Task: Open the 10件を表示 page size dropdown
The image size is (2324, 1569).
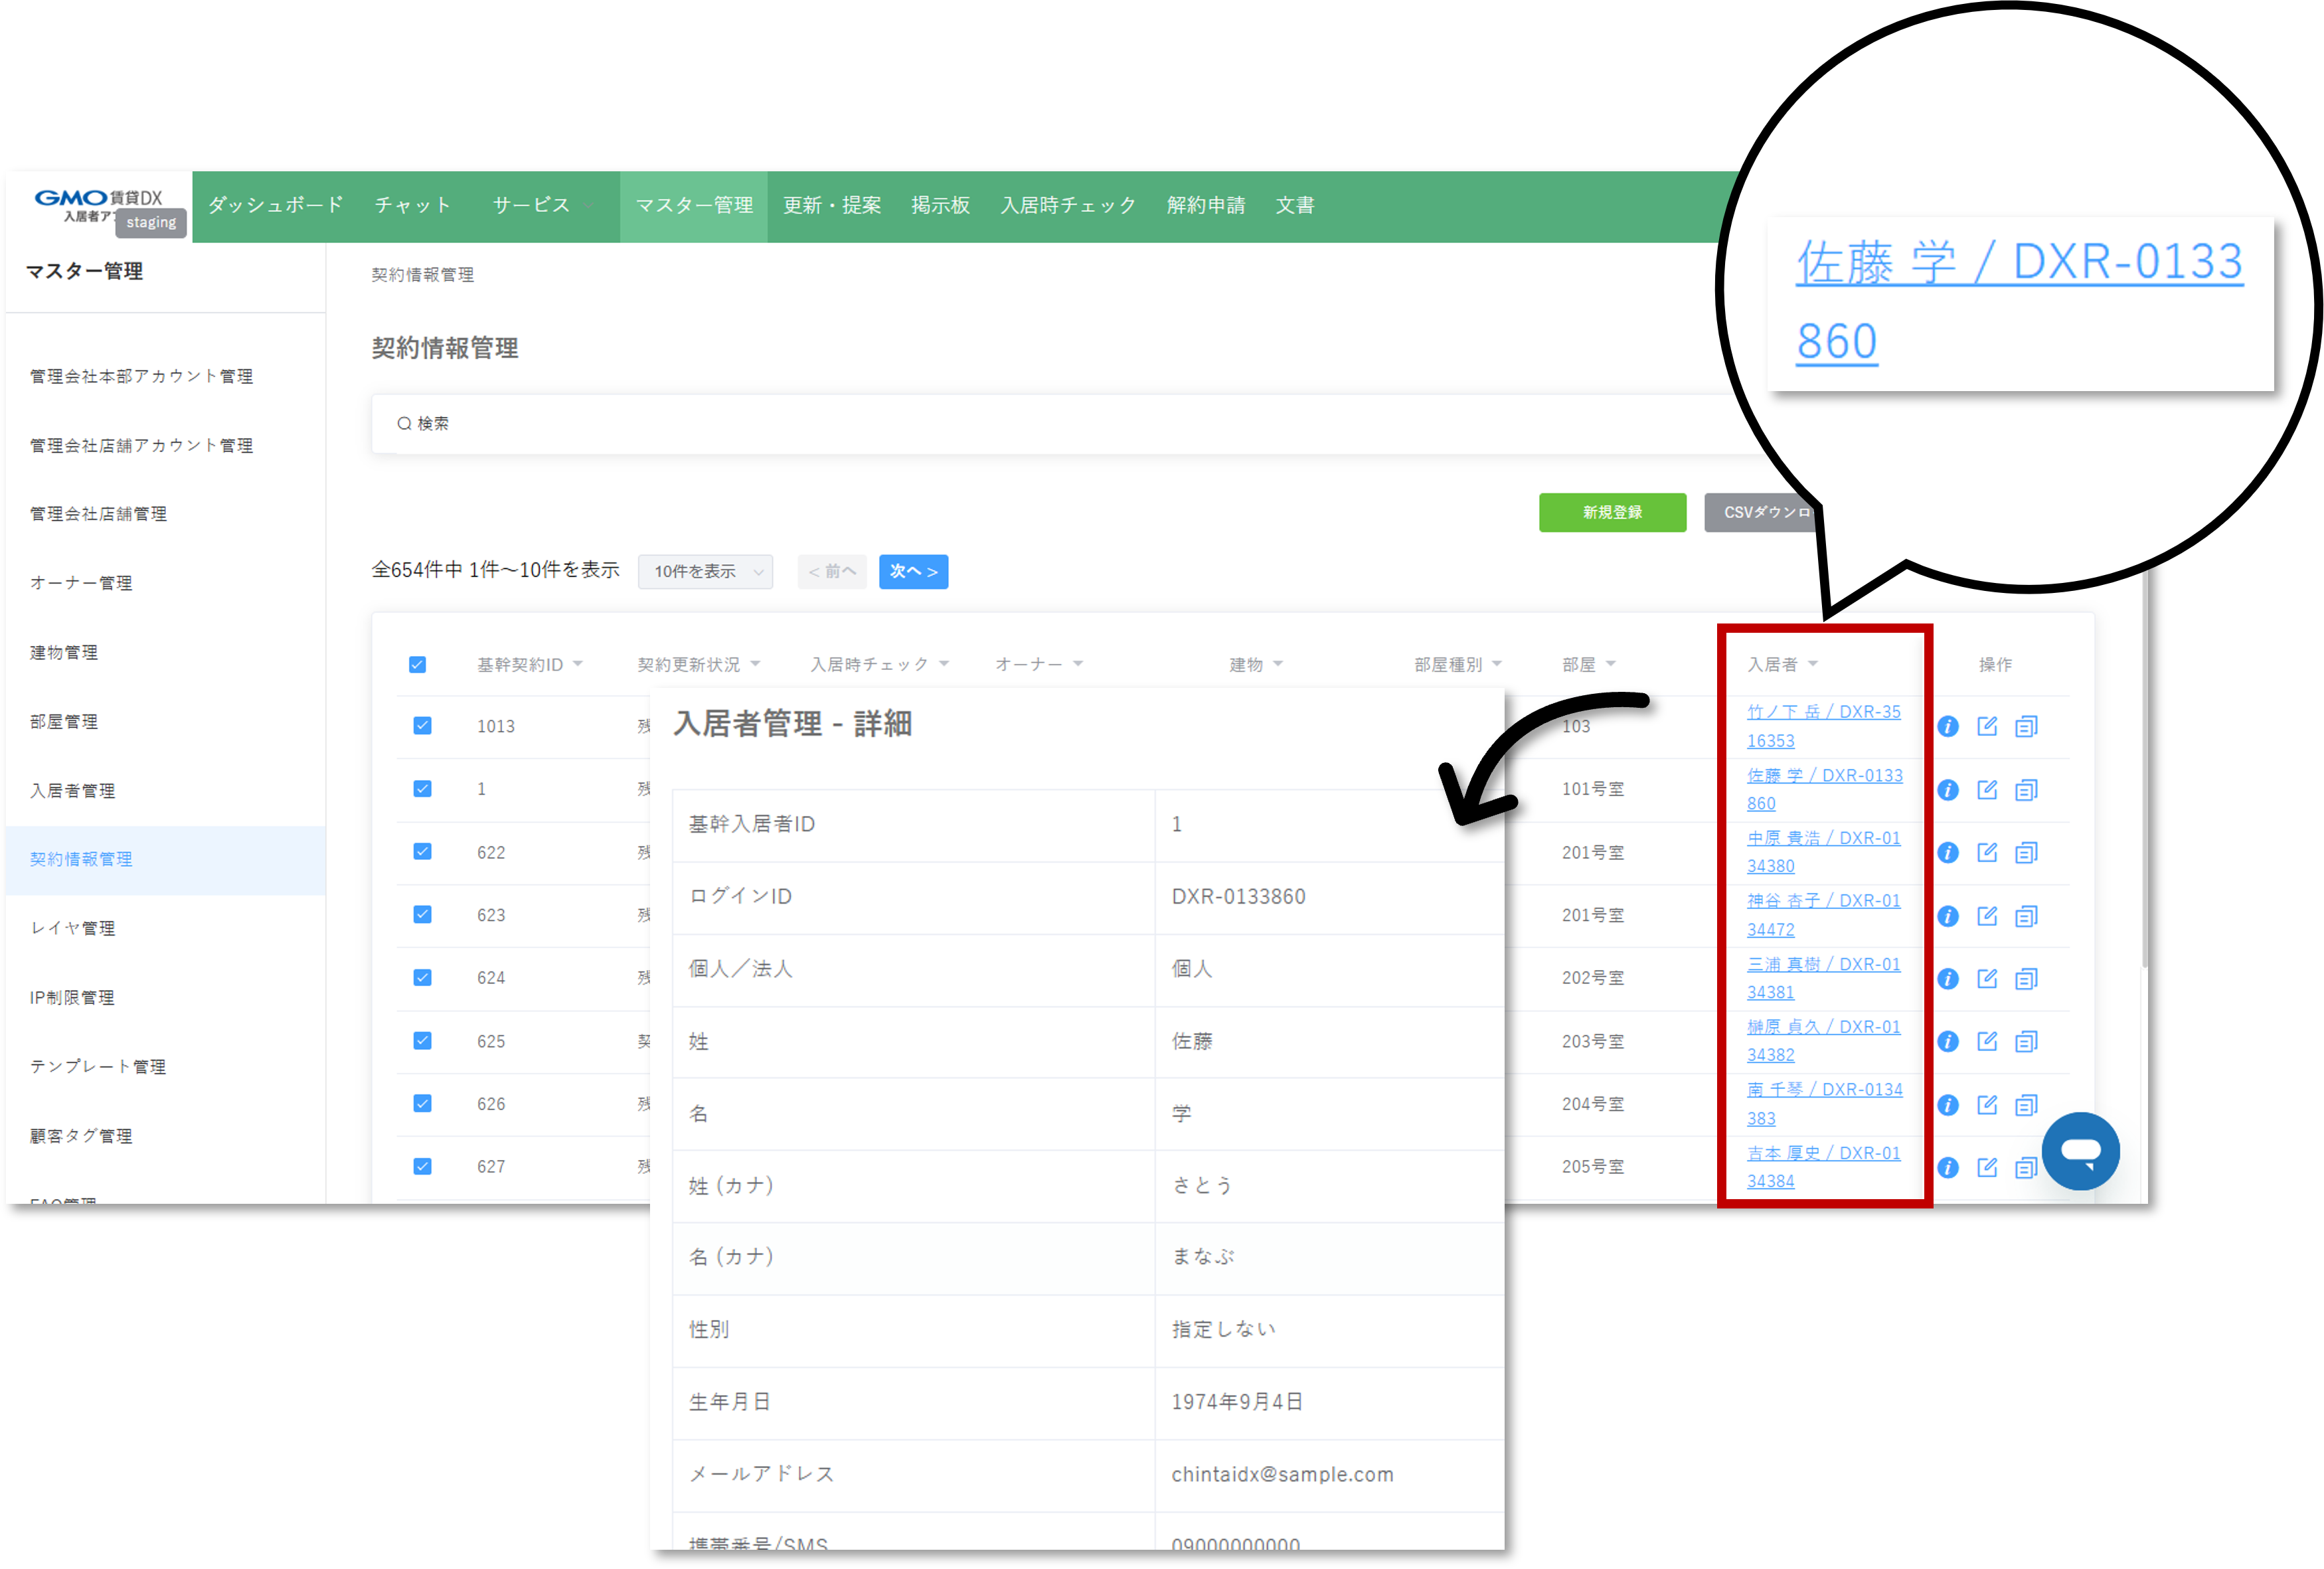Action: click(x=705, y=571)
